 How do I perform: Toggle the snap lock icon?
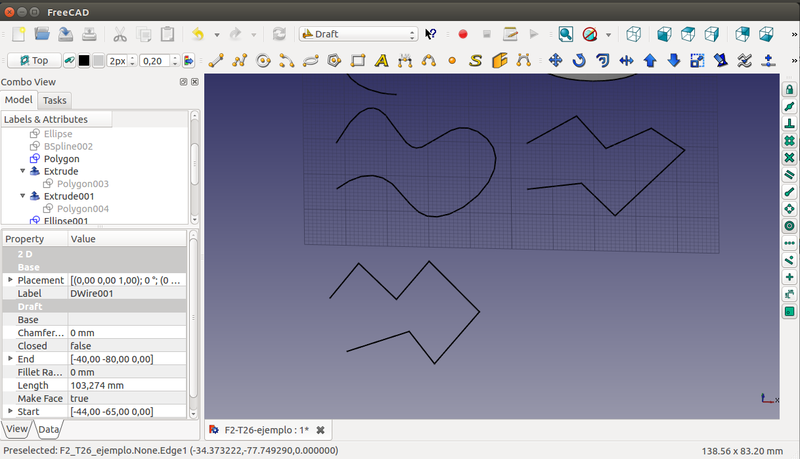point(789,90)
